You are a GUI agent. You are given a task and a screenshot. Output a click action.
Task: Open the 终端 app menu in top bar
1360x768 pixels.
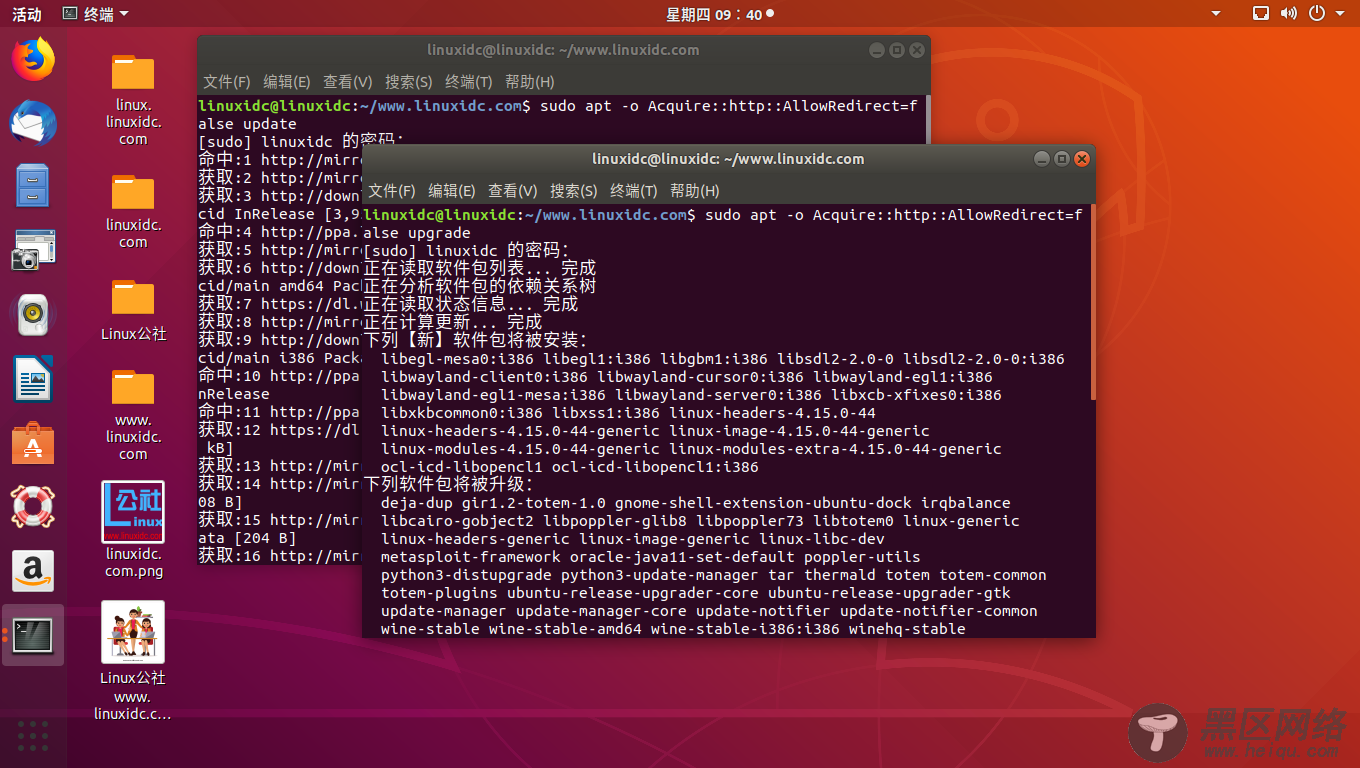[x=95, y=14]
